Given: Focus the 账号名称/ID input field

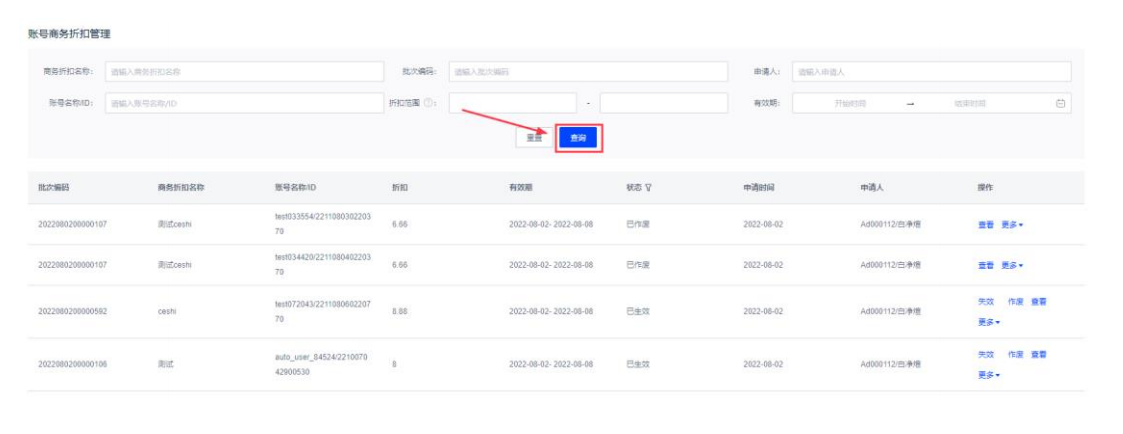Looking at the screenshot, I should (244, 103).
